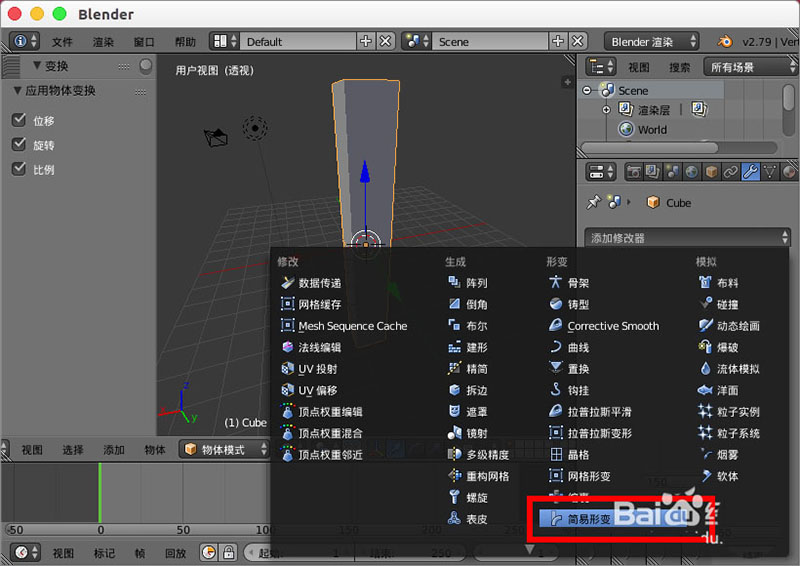This screenshot has width=800, height=566.
Task: Choose the 洋面 ocean modifier
Action: pos(718,390)
